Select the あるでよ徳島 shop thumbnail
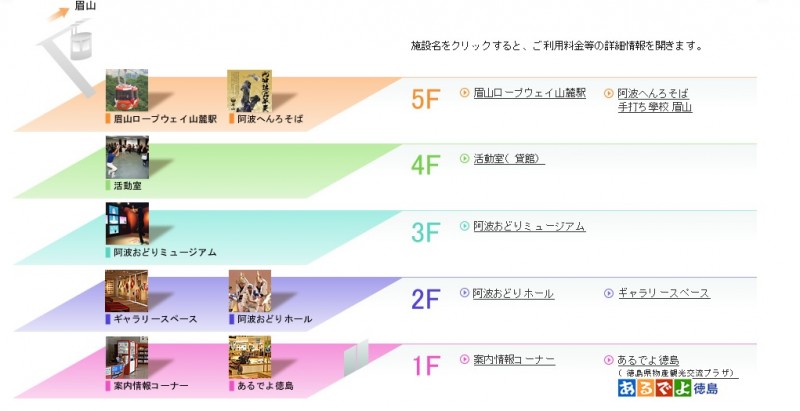 [x=250, y=357]
